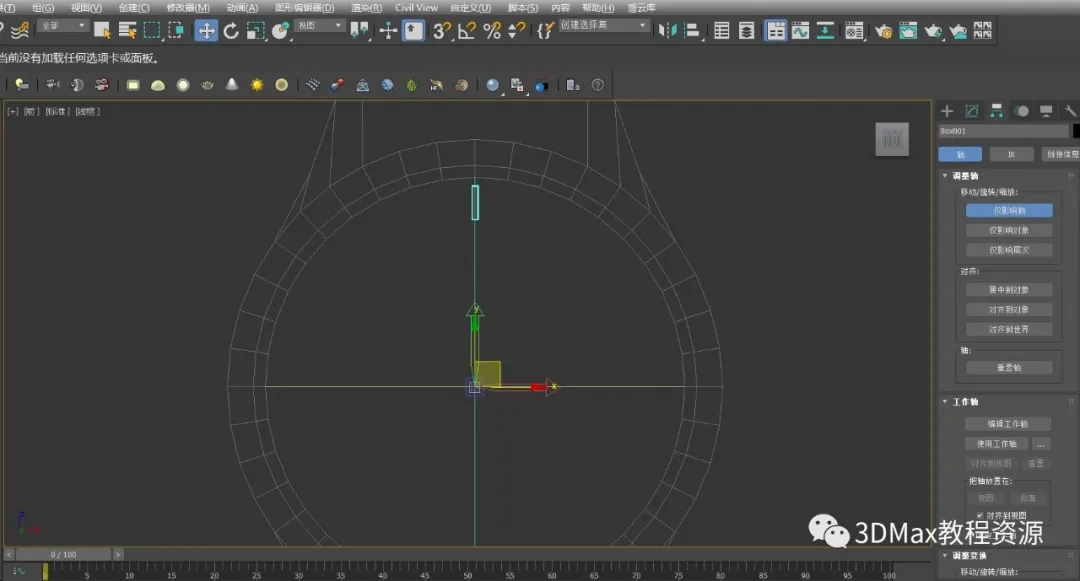Toggle the 仅影响轴 button
The height and width of the screenshot is (581, 1080).
tap(1009, 211)
